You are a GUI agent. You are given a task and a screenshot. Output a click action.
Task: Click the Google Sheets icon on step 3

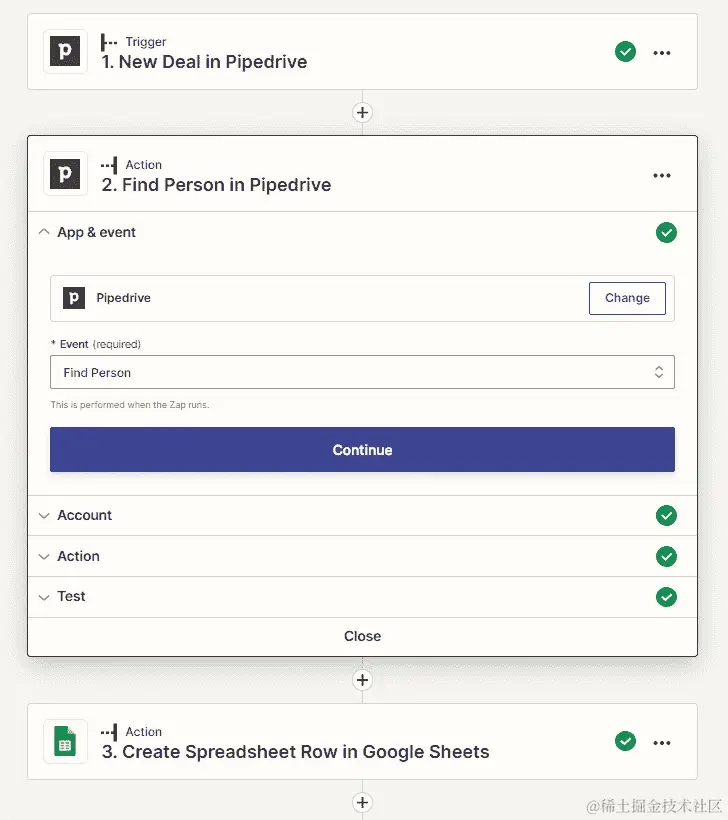point(65,742)
